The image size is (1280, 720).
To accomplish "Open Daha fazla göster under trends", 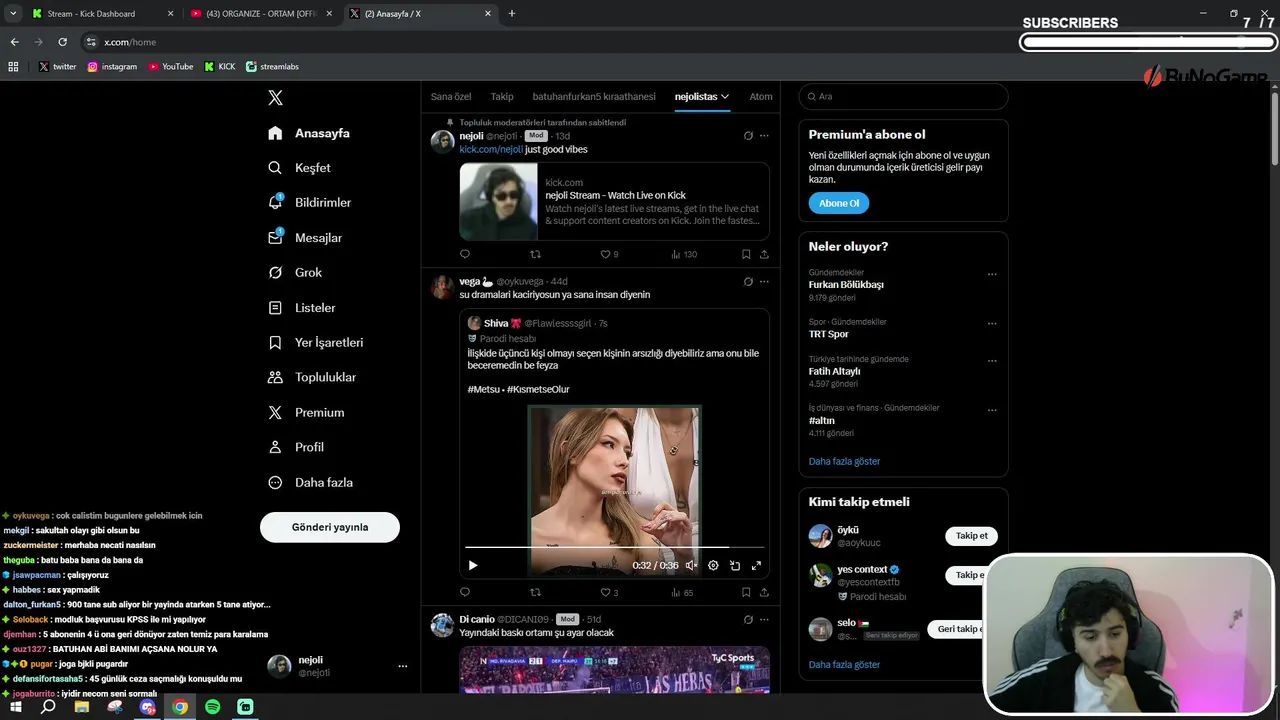I will (x=845, y=461).
